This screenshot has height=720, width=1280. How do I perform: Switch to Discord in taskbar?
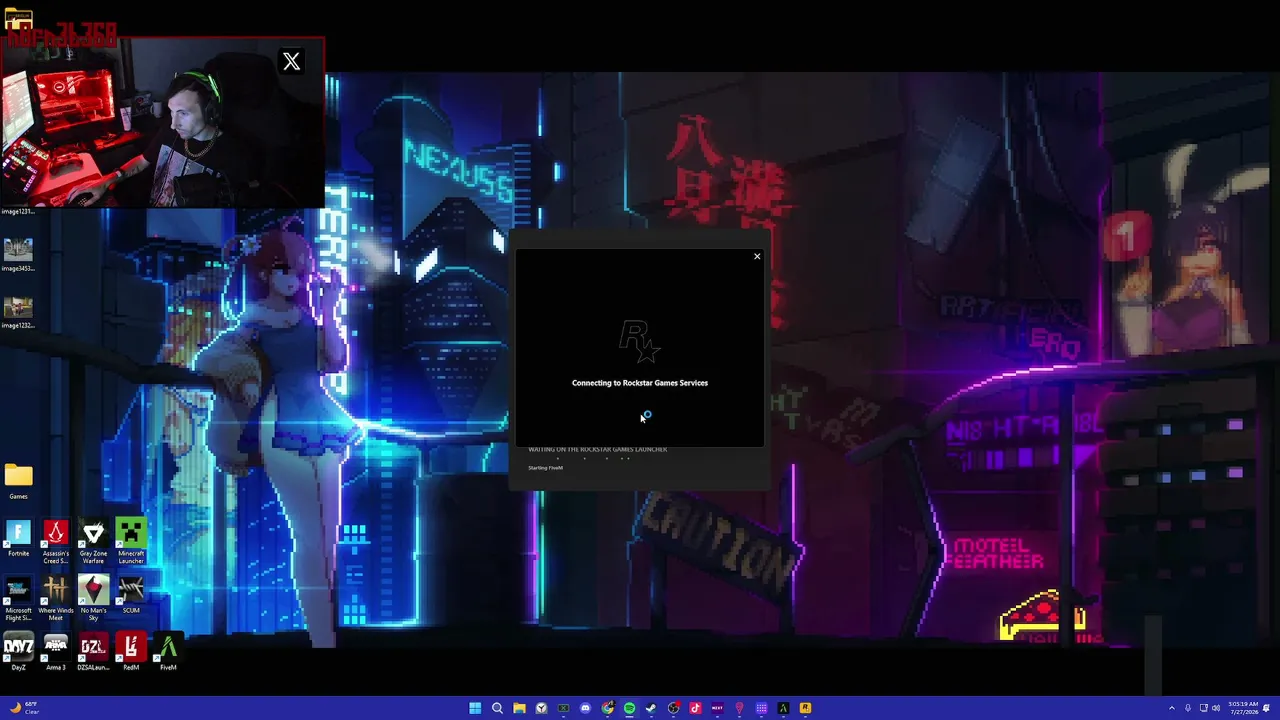(585, 708)
